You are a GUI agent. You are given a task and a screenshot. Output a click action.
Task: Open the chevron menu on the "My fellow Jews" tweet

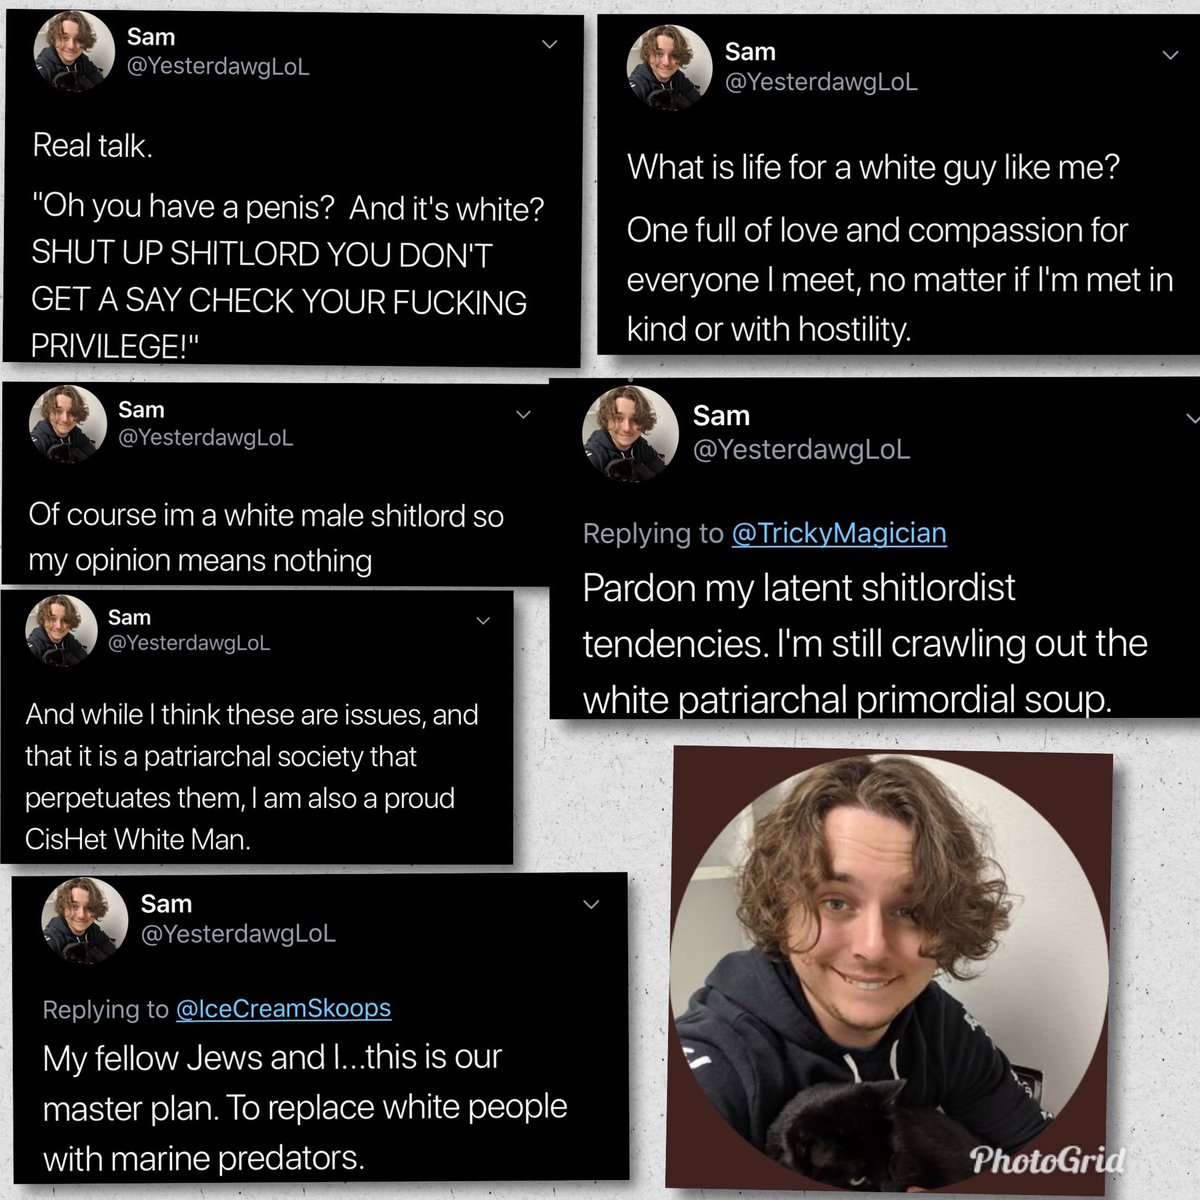tap(591, 905)
